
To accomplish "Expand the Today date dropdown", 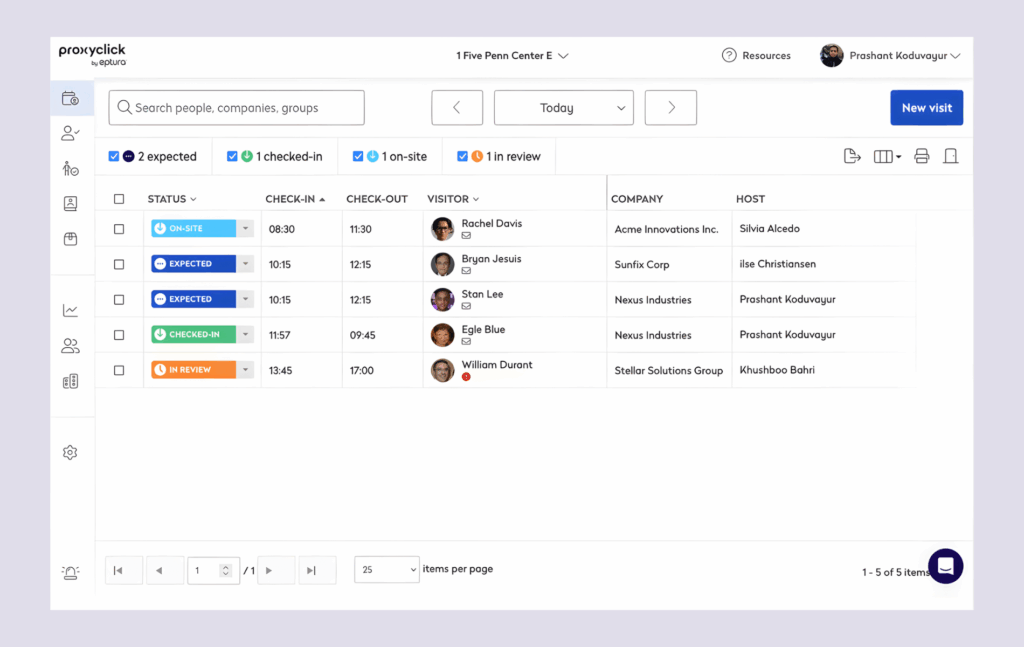I will click(x=563, y=108).
